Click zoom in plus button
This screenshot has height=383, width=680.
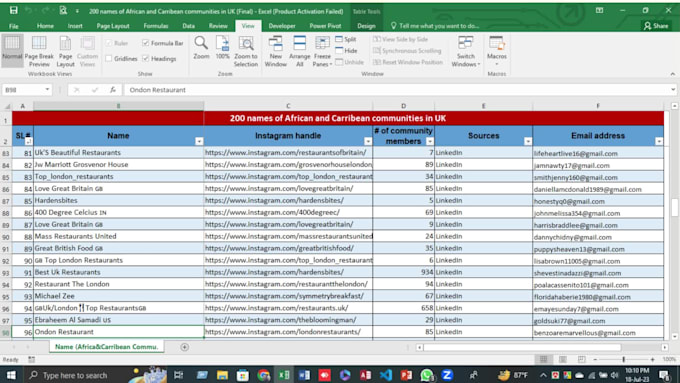coord(652,359)
